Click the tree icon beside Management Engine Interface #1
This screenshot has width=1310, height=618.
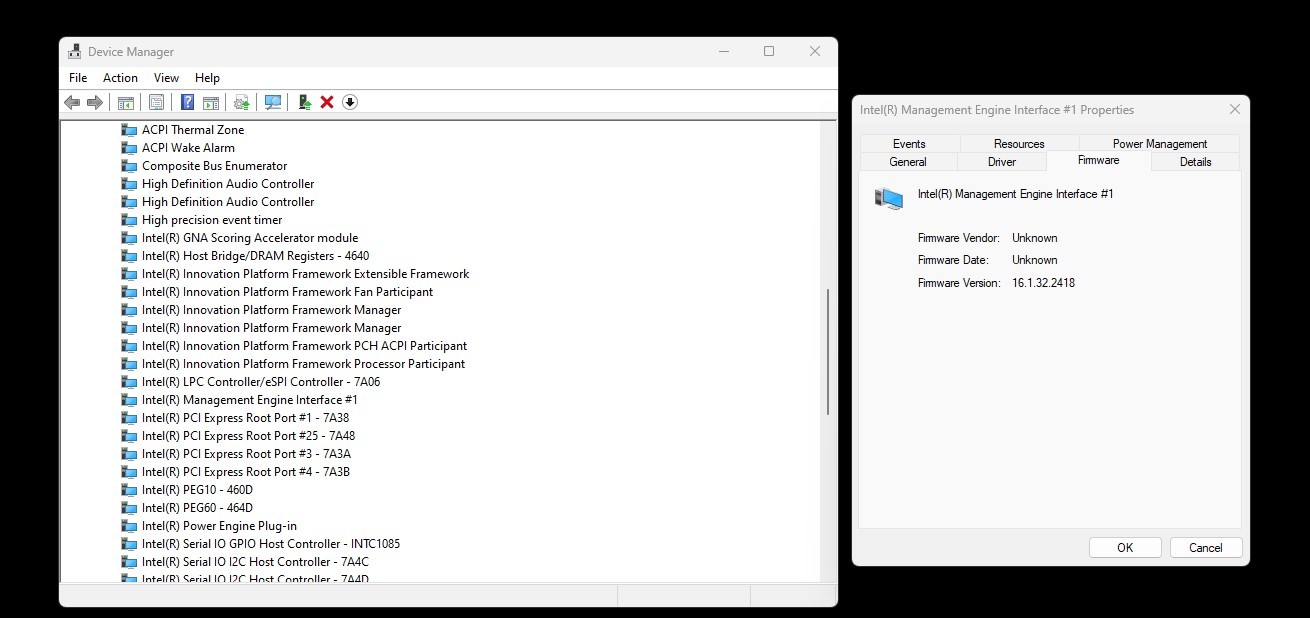[x=129, y=400]
